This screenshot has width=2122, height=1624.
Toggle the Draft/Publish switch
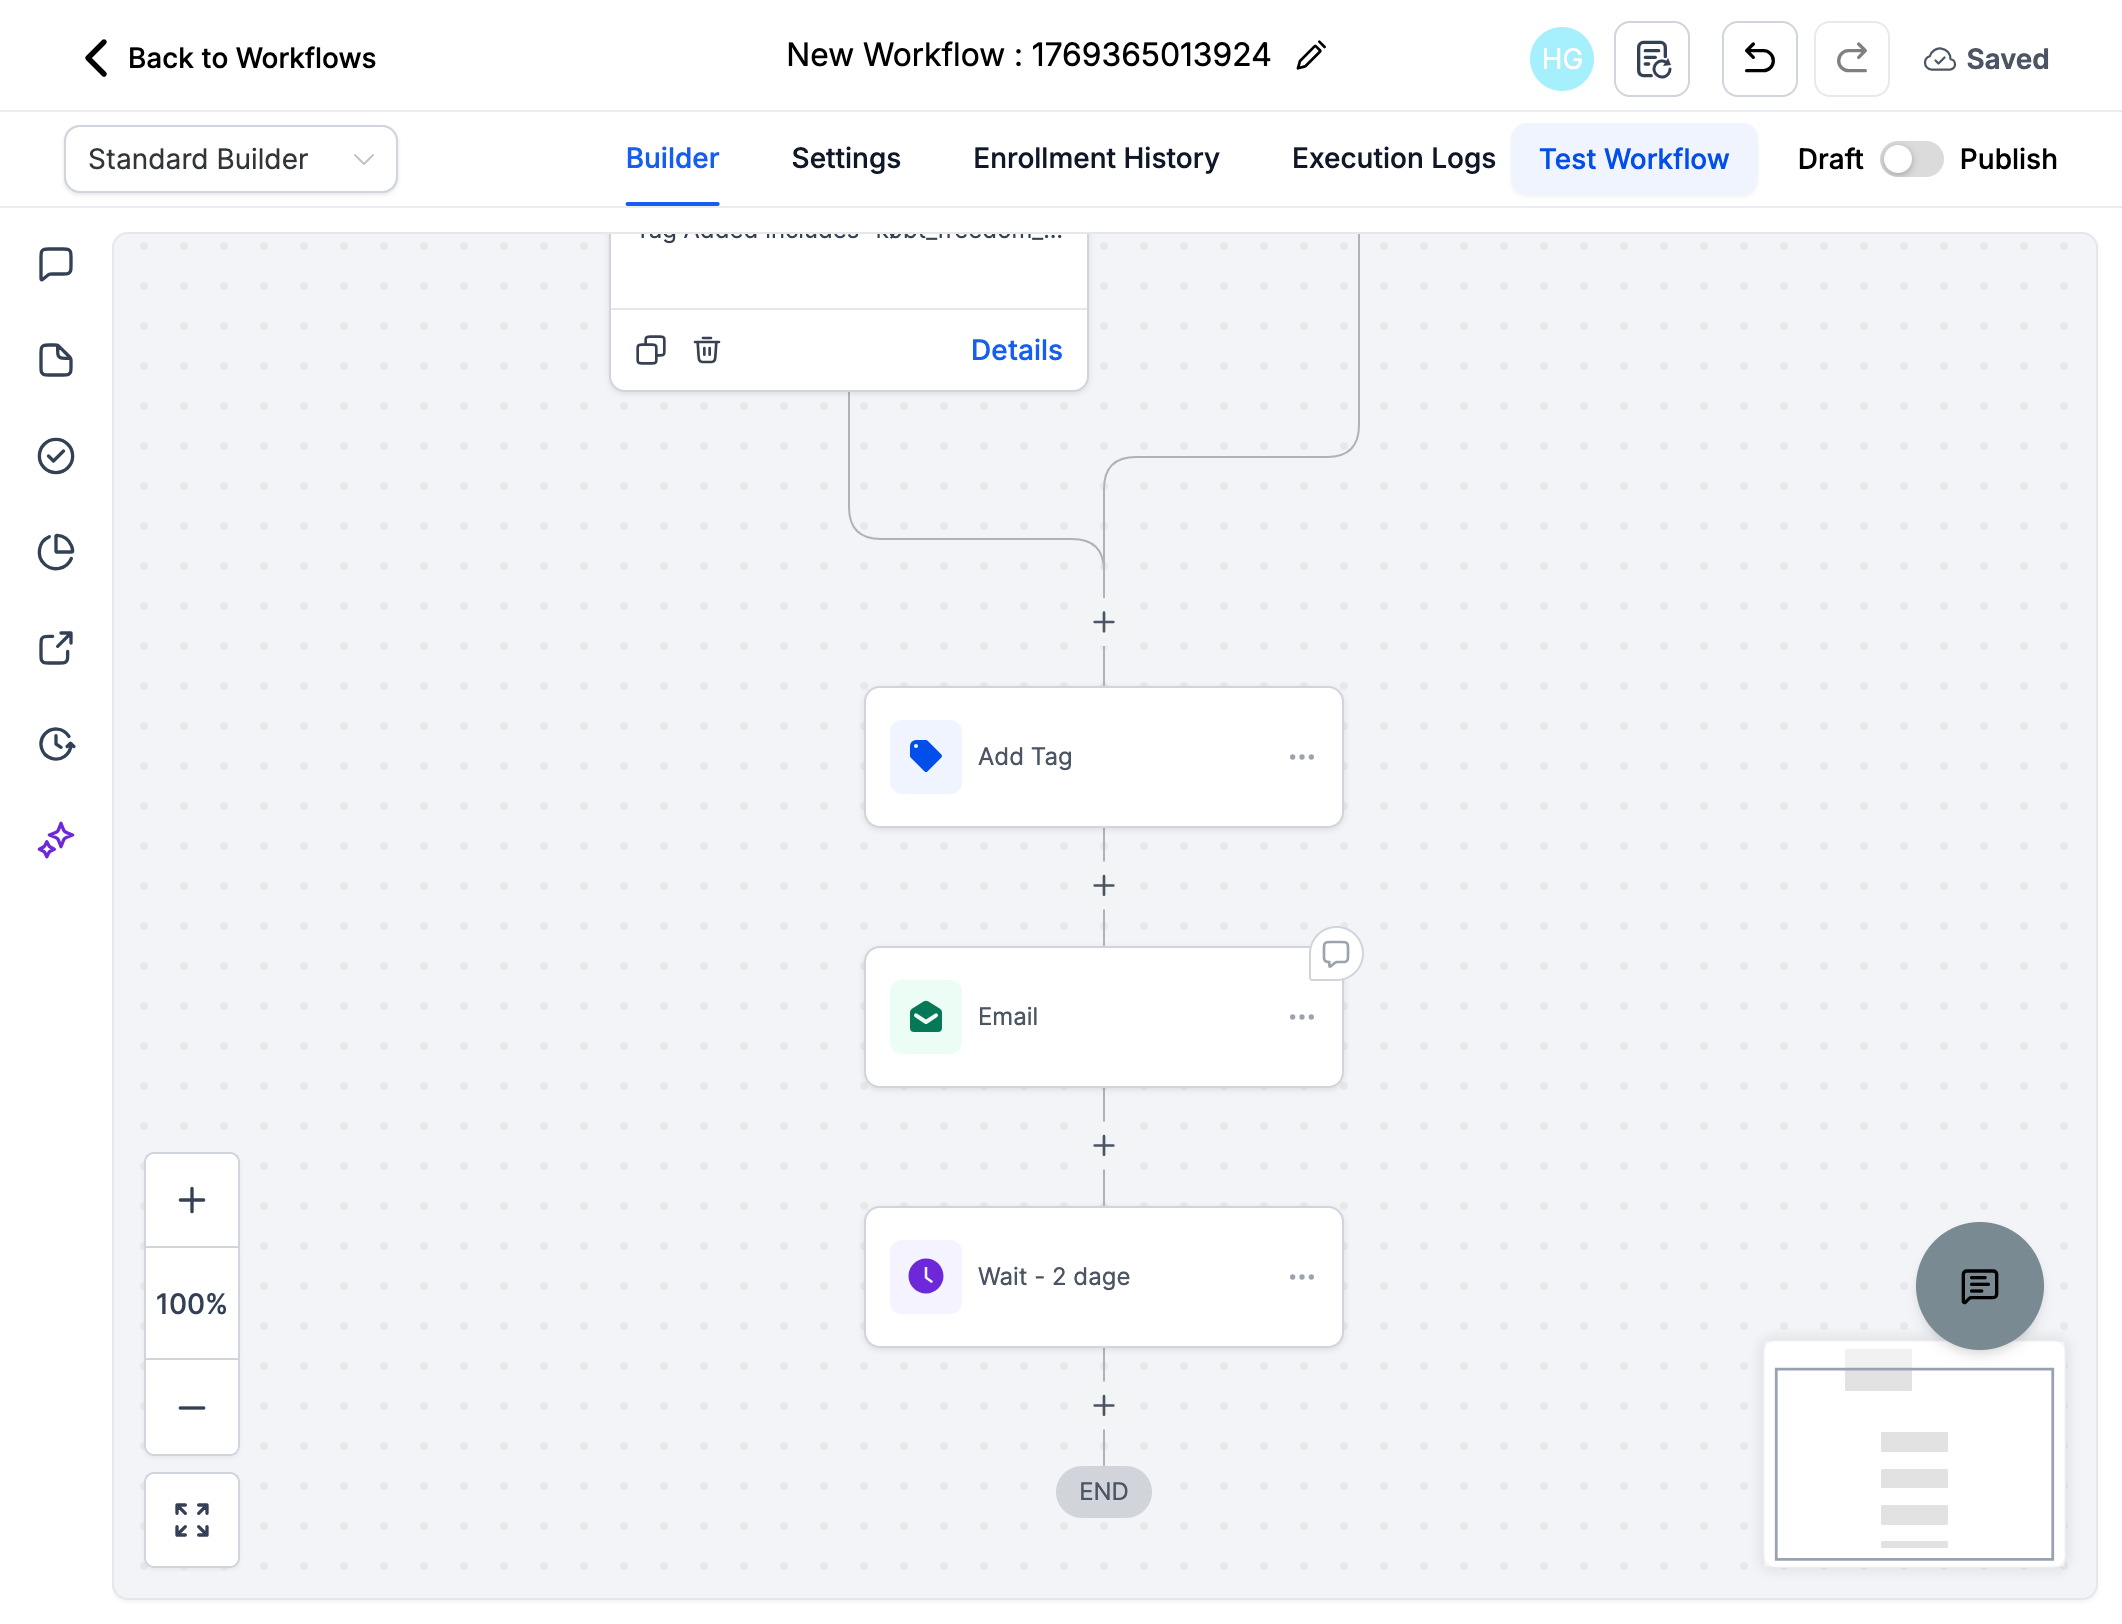pyautogui.click(x=1911, y=159)
